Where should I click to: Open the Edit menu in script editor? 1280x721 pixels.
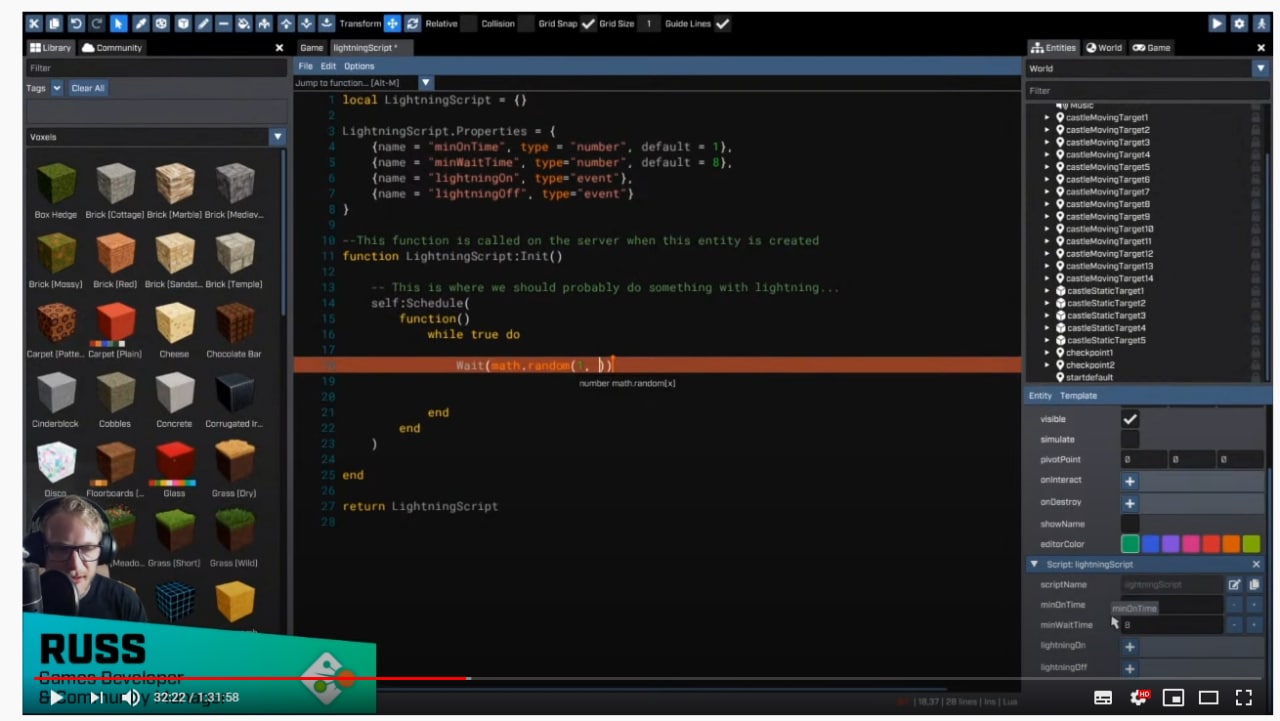coord(328,66)
